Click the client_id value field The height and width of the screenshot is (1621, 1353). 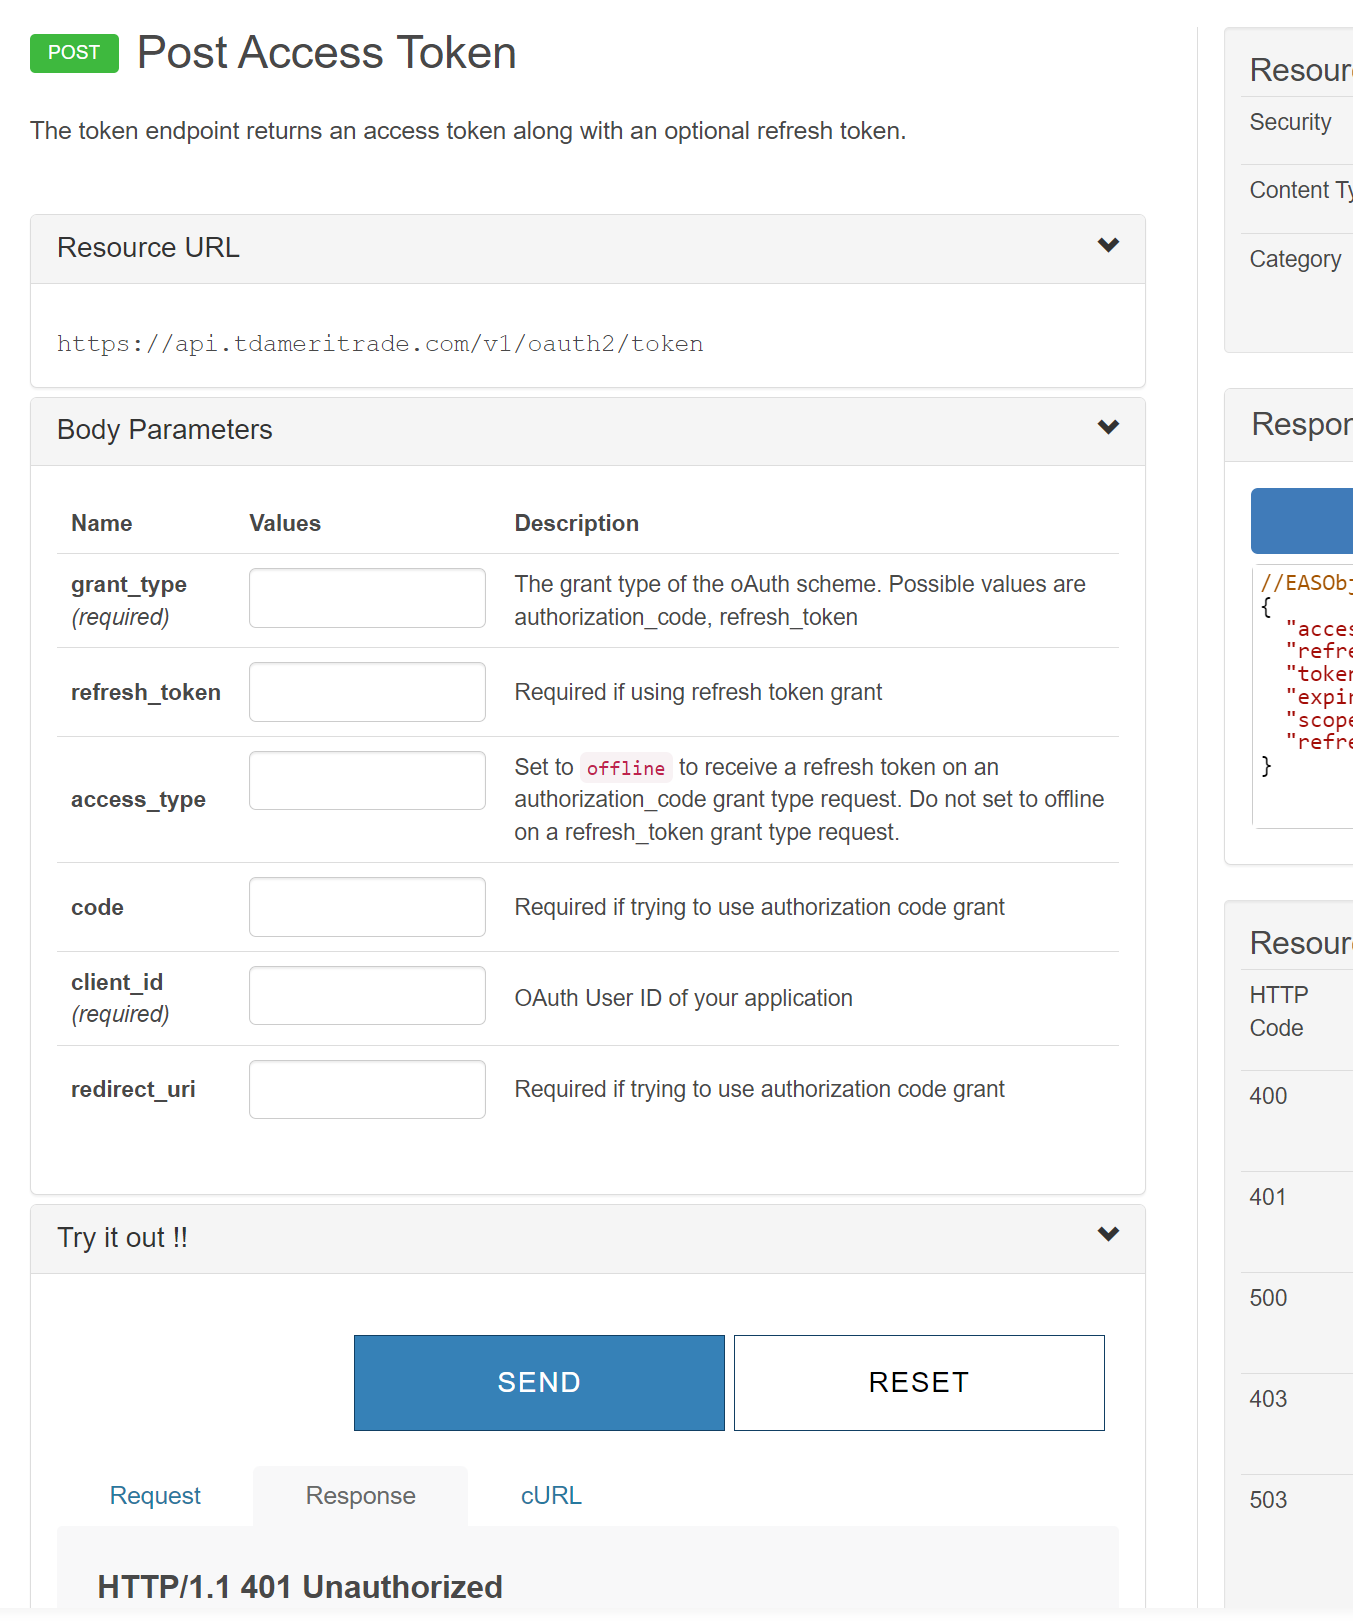pos(367,996)
